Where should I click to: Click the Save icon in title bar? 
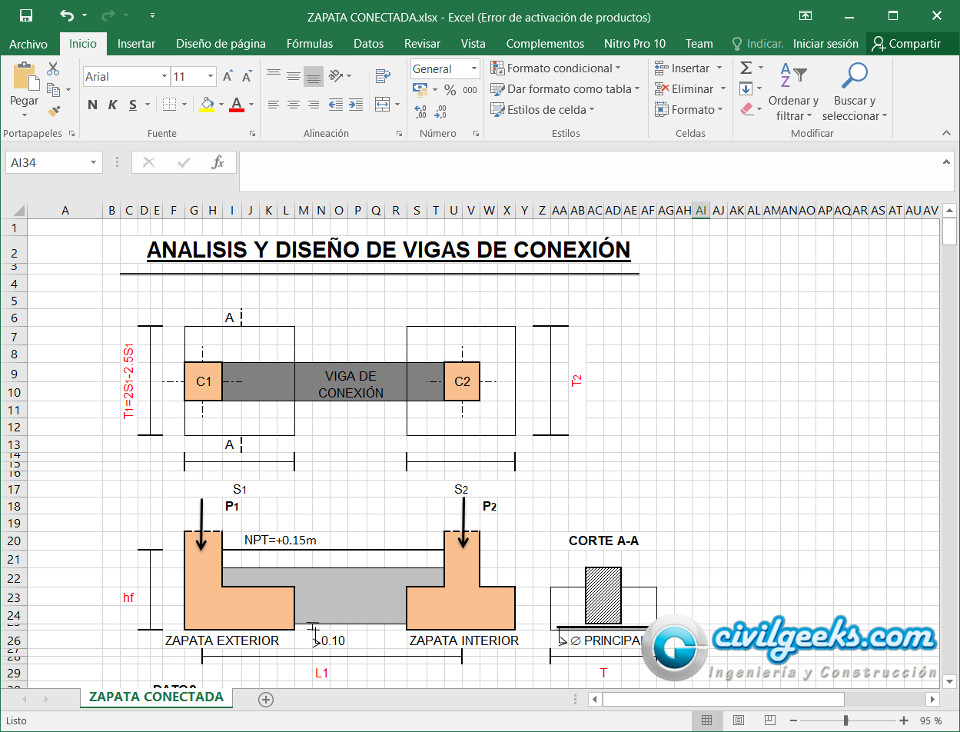tap(26, 16)
